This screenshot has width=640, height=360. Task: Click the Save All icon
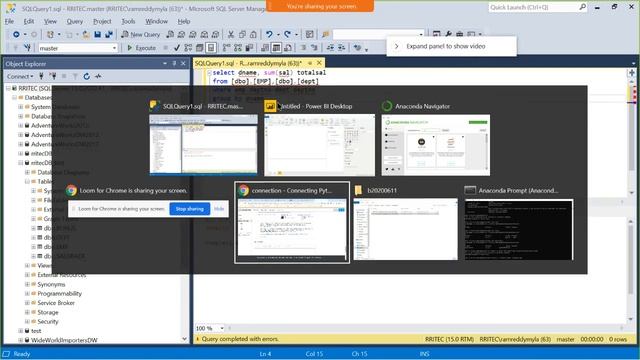[x=109, y=35]
